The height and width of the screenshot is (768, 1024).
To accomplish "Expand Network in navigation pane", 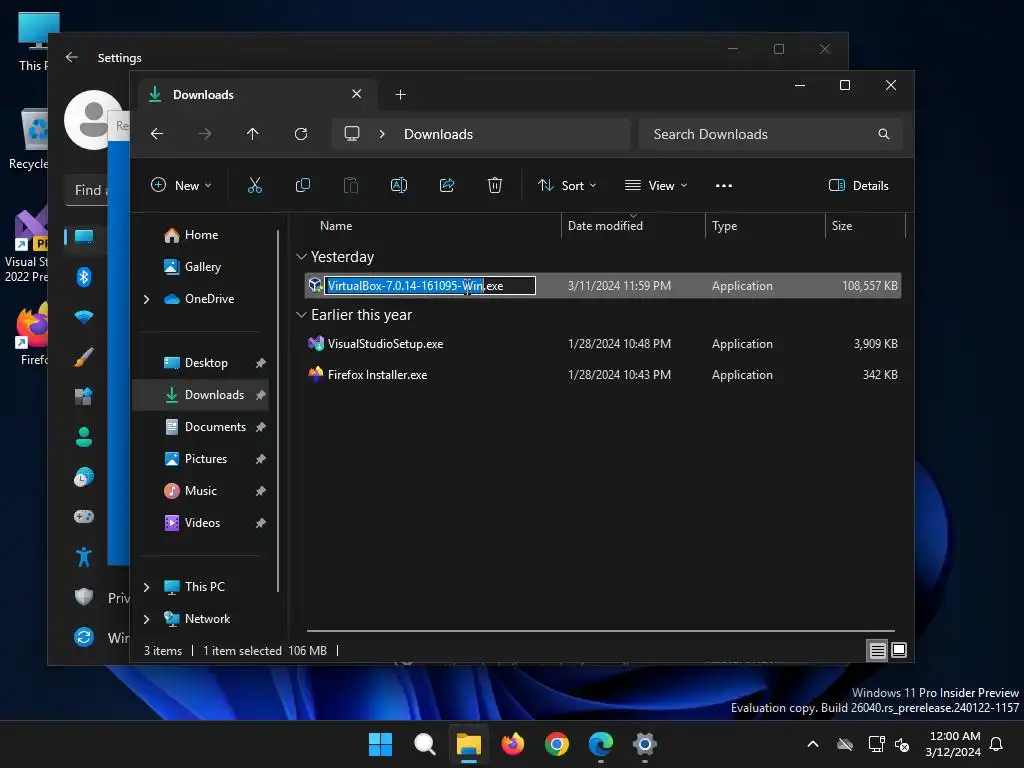I will (x=146, y=619).
